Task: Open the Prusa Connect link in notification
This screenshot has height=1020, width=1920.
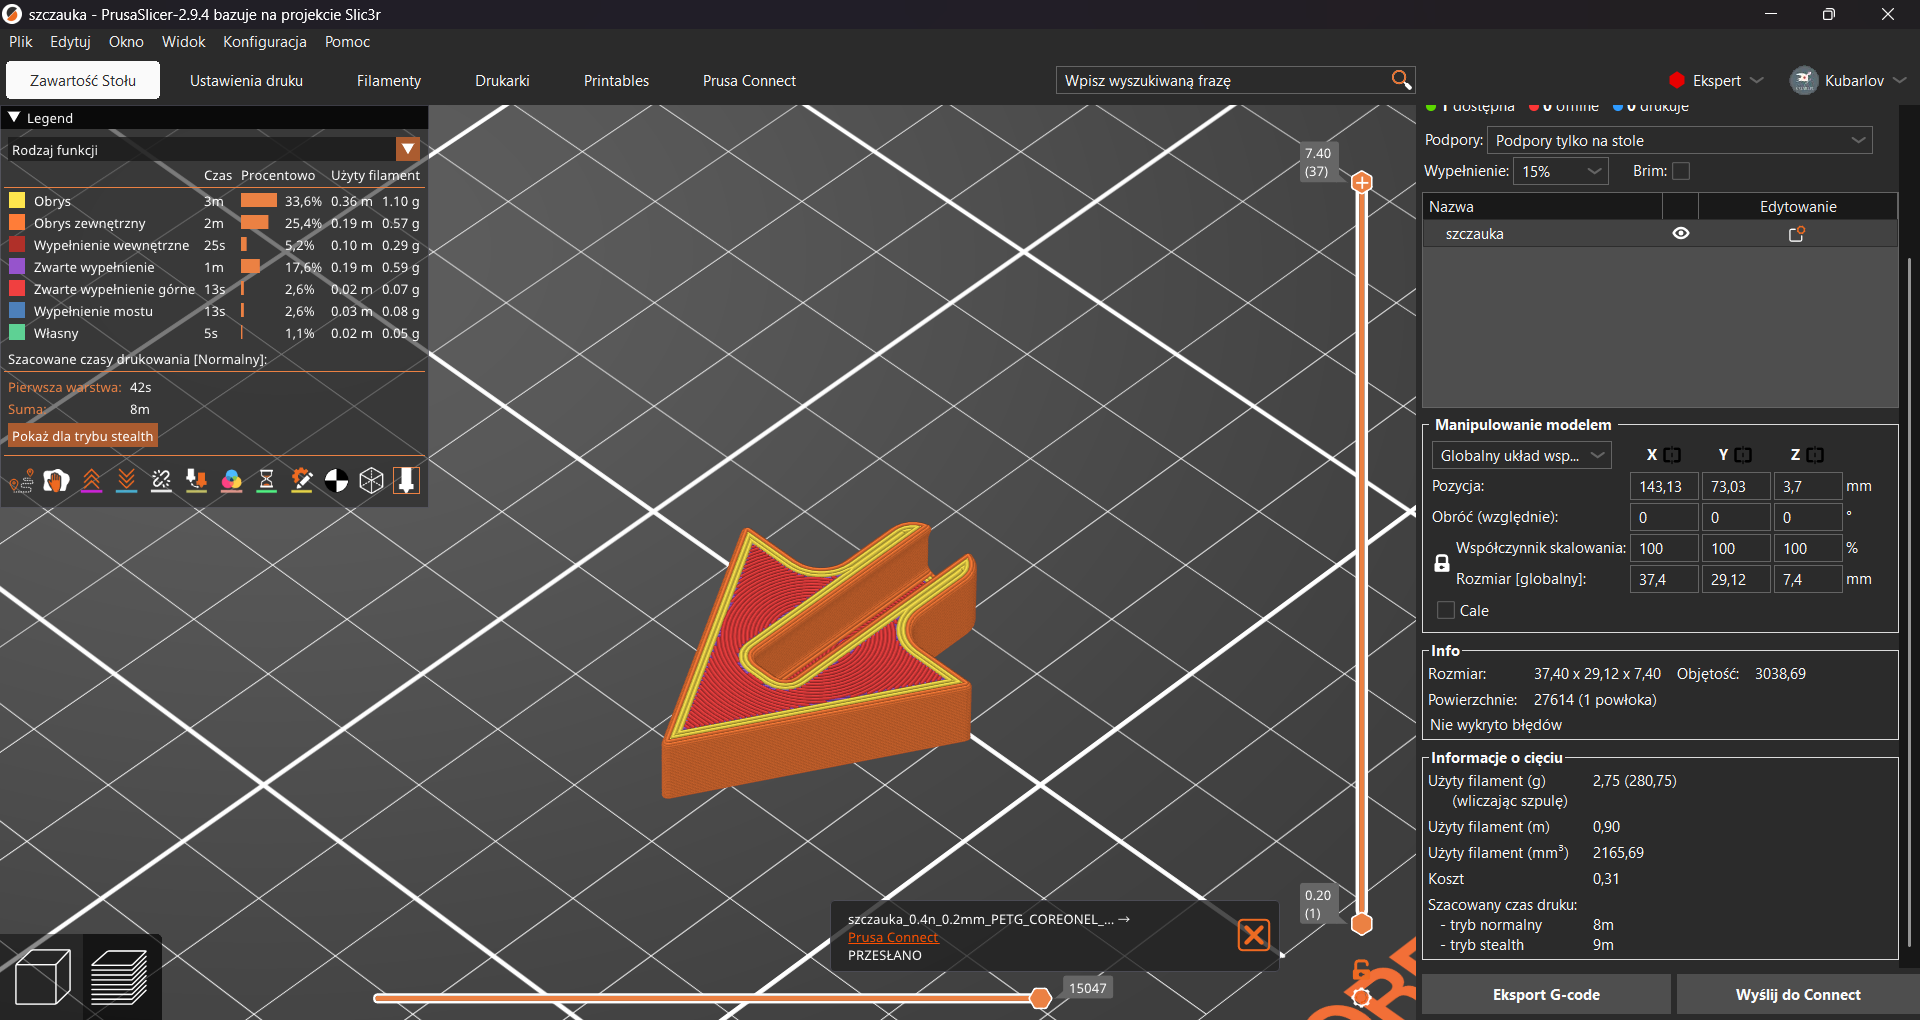Action: [x=893, y=937]
